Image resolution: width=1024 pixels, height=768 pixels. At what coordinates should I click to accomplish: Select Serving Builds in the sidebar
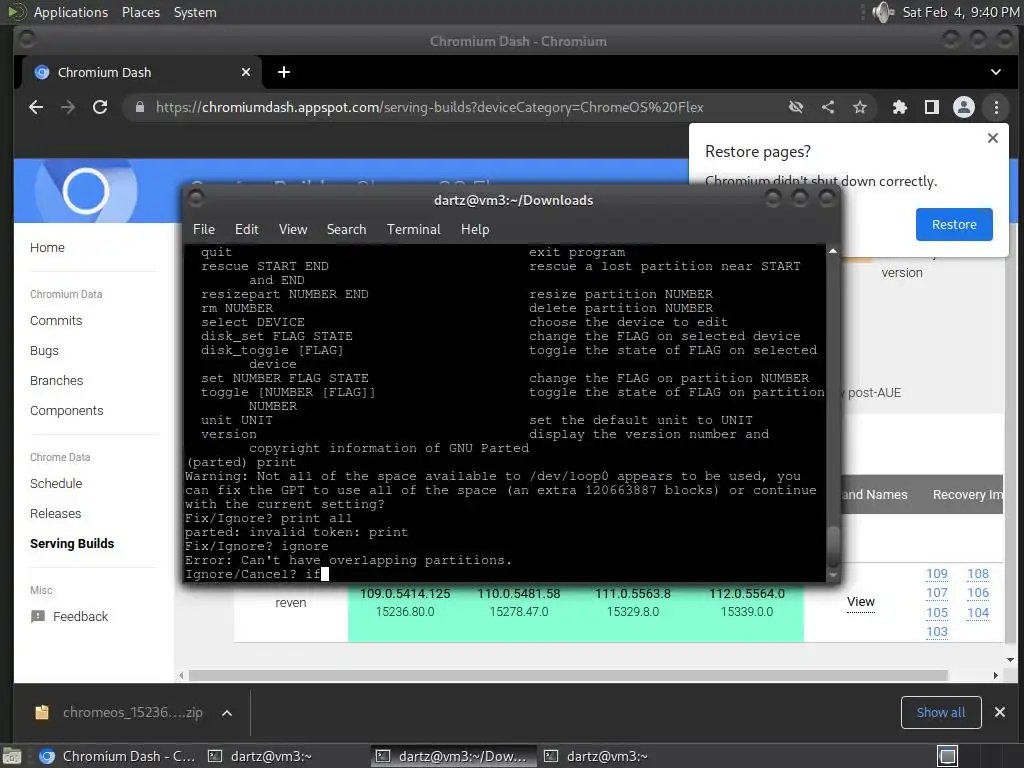coord(72,543)
